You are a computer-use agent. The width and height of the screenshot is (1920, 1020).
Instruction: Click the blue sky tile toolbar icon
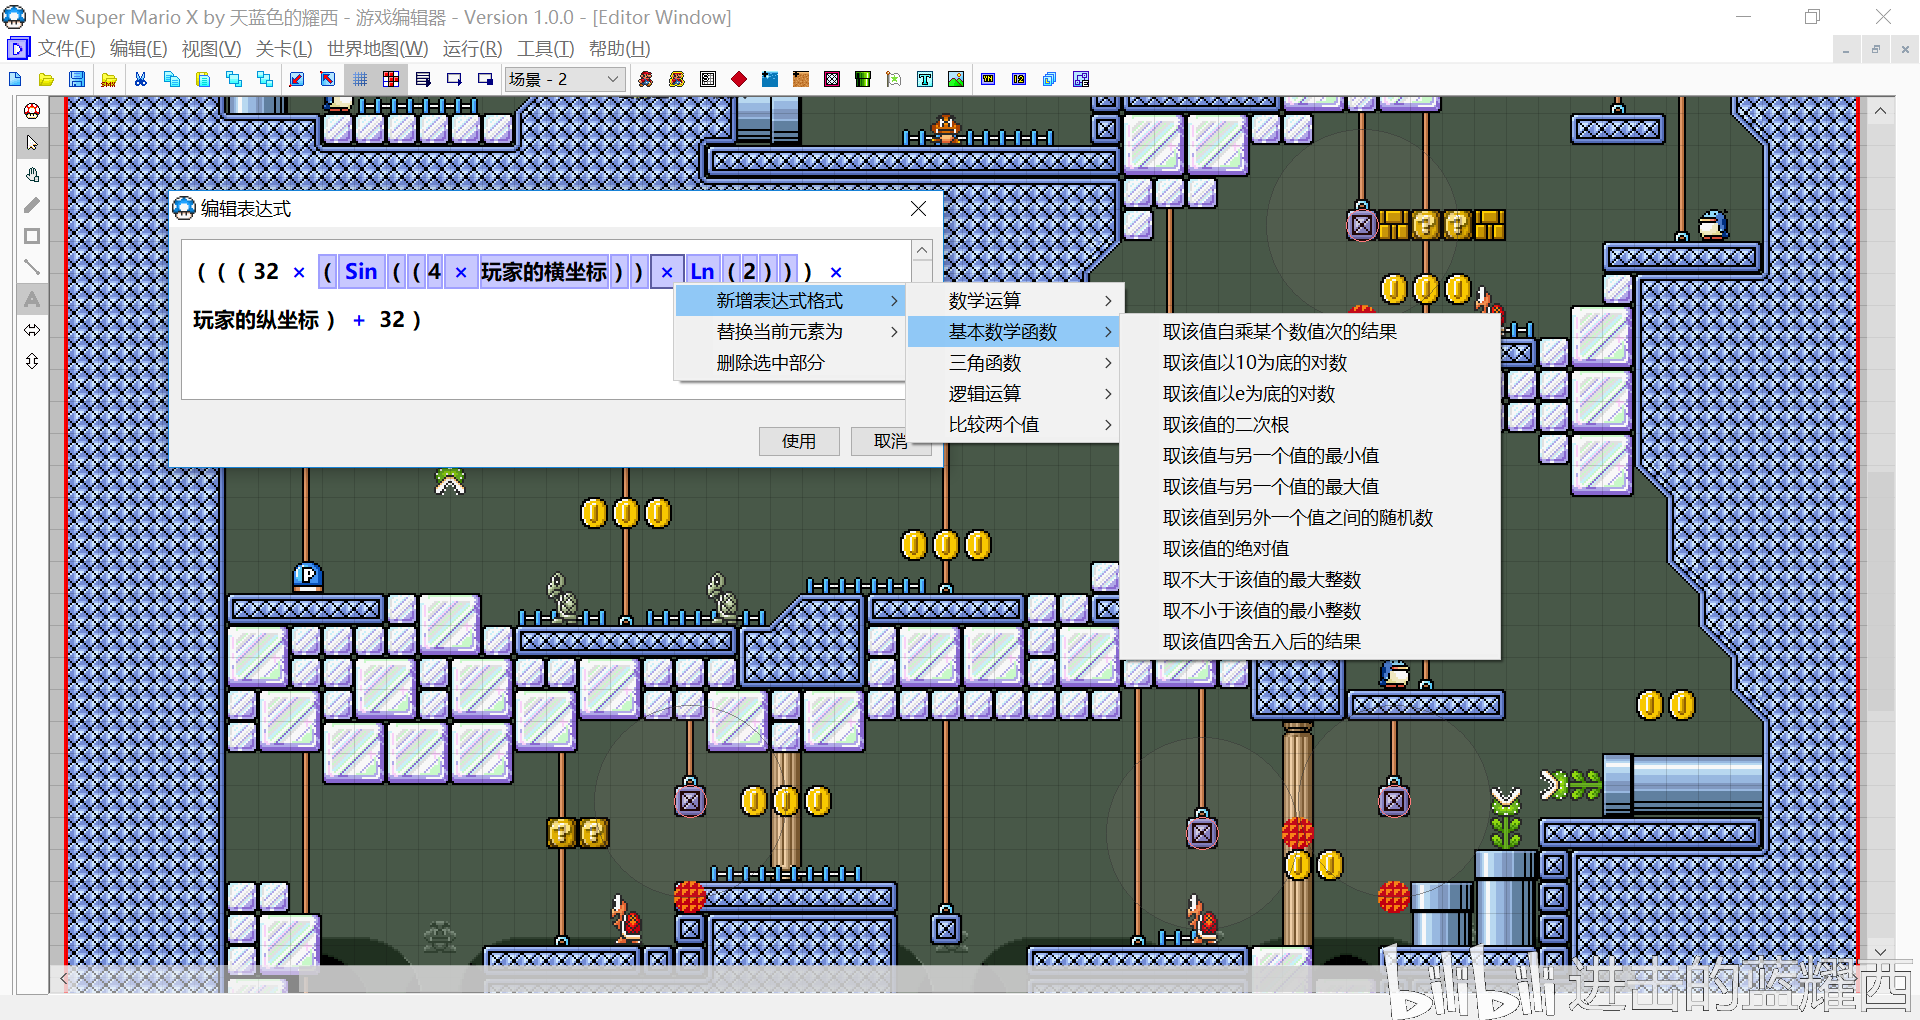[770, 79]
